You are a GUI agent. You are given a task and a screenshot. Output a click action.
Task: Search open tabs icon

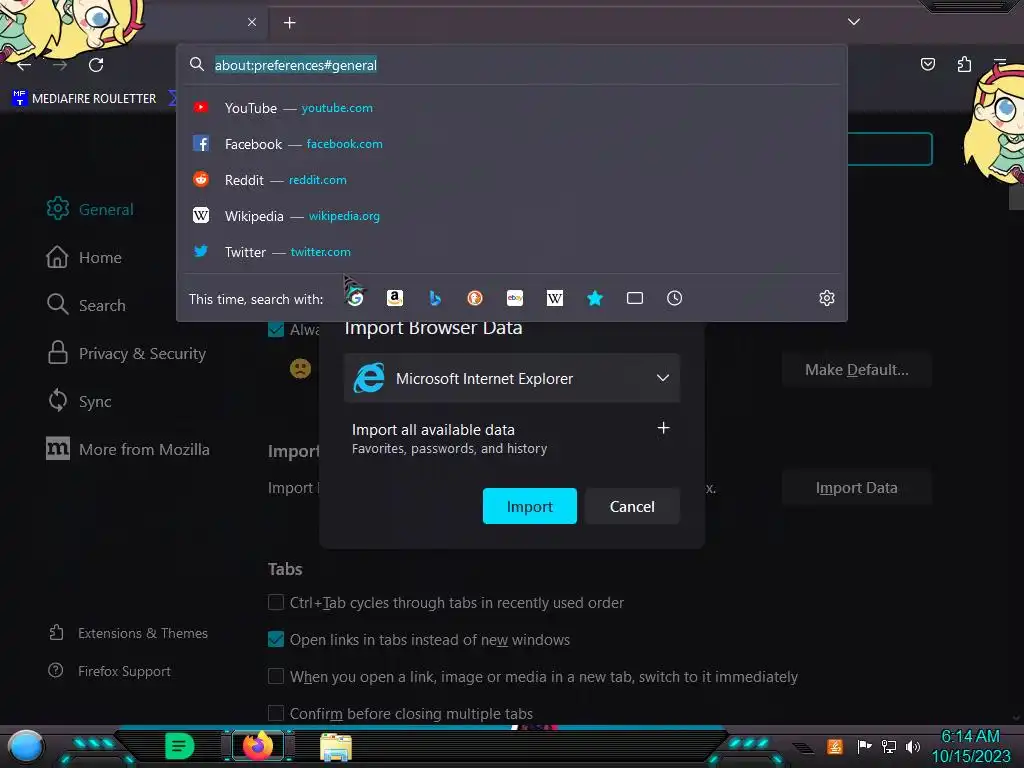635,298
